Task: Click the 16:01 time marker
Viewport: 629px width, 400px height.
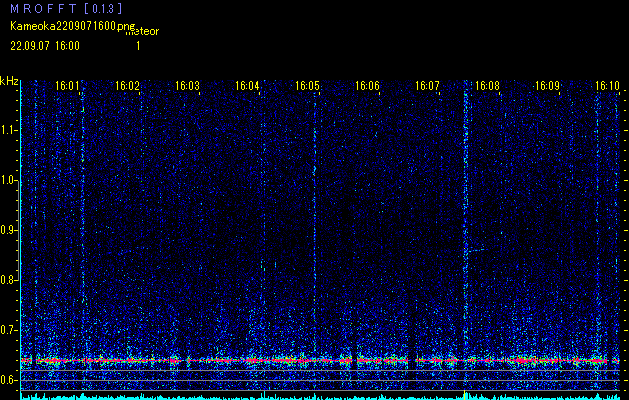Action: pos(67,86)
